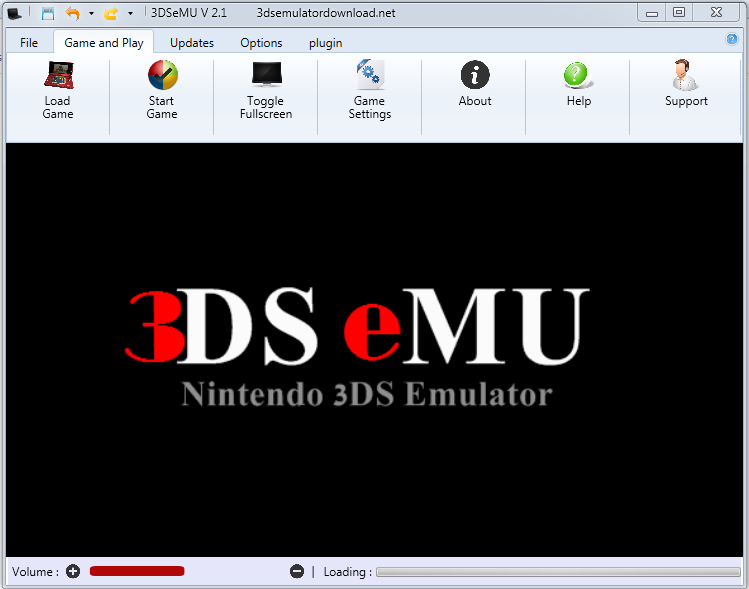Close the 3DSeMU window

[716, 13]
